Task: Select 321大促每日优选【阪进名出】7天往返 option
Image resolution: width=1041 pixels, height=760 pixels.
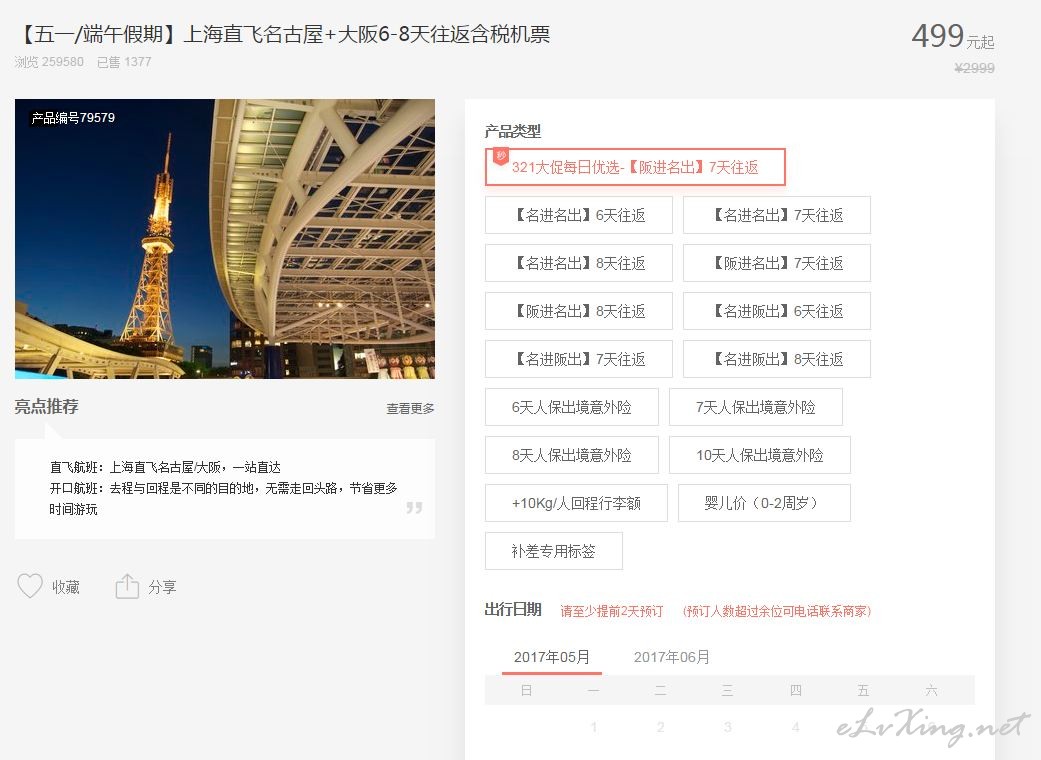Action: (635, 167)
